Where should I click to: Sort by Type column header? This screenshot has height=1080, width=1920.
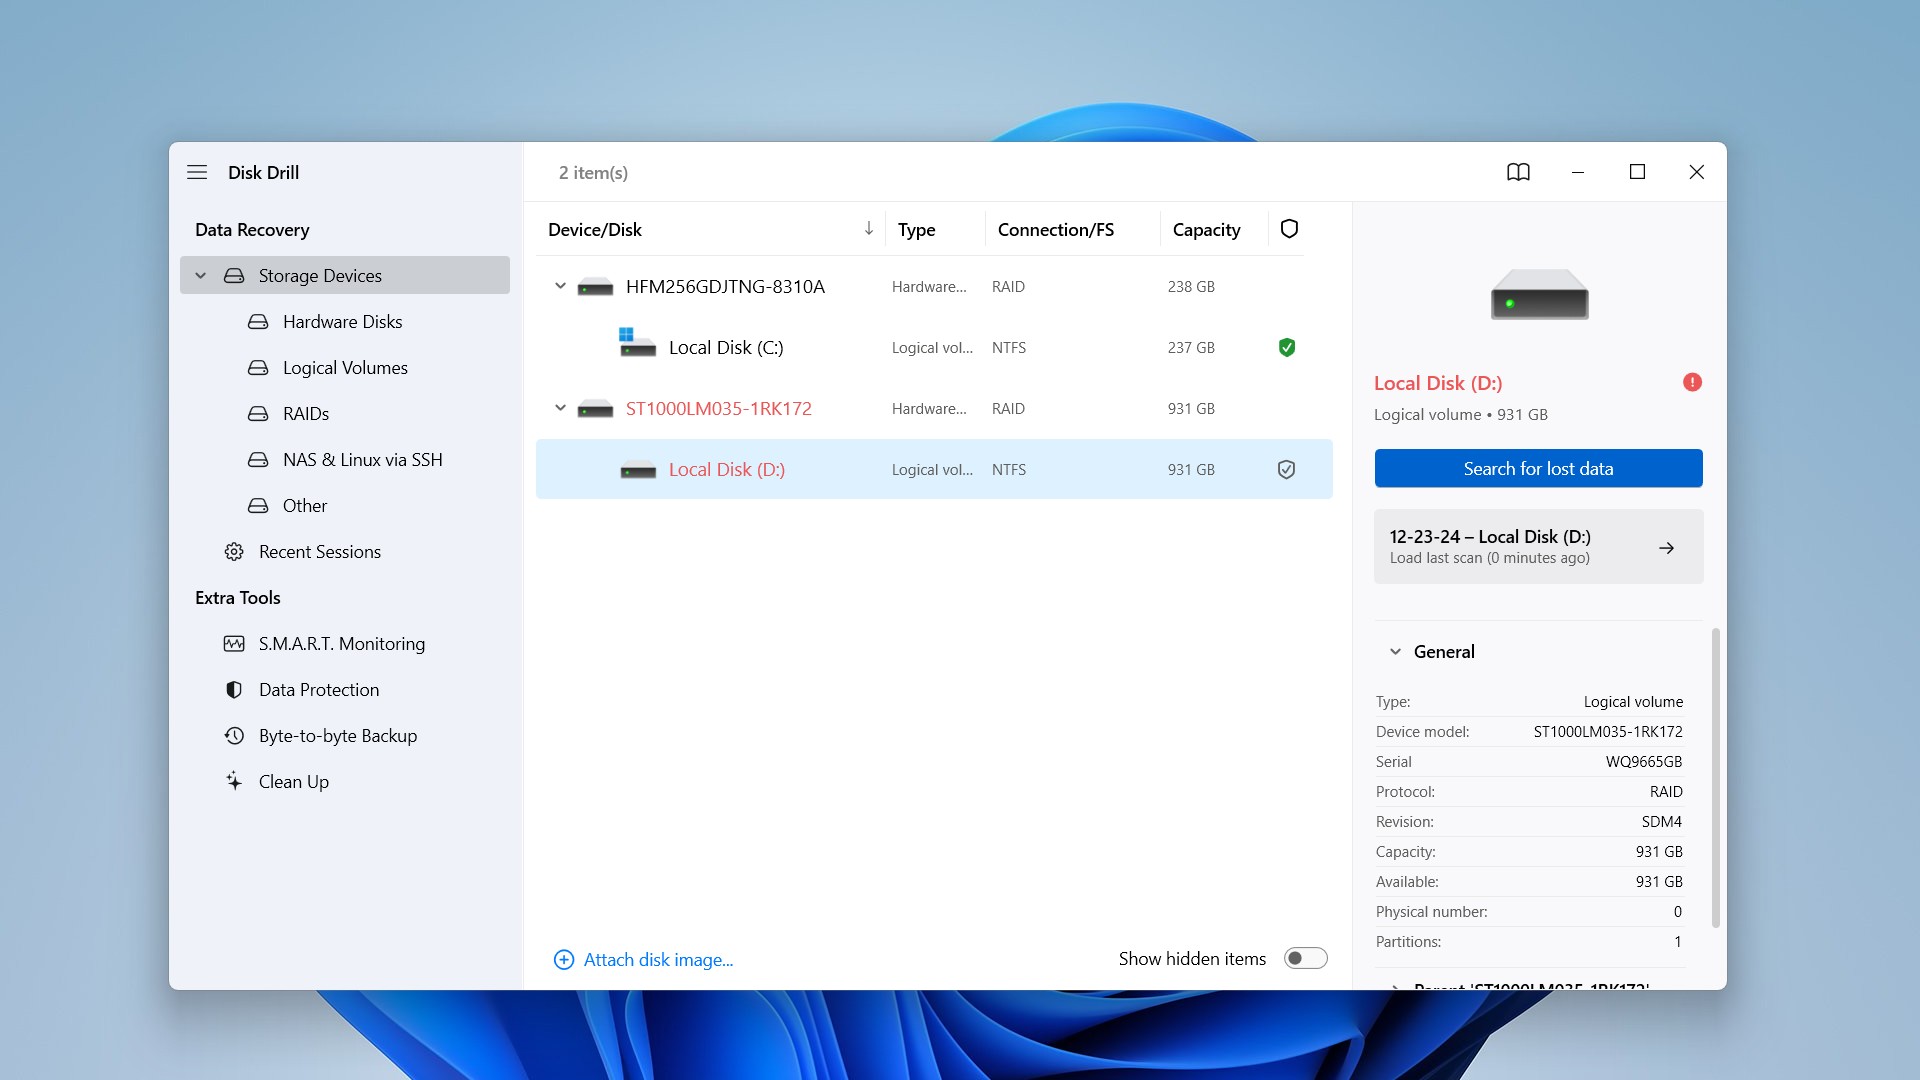coord(916,229)
